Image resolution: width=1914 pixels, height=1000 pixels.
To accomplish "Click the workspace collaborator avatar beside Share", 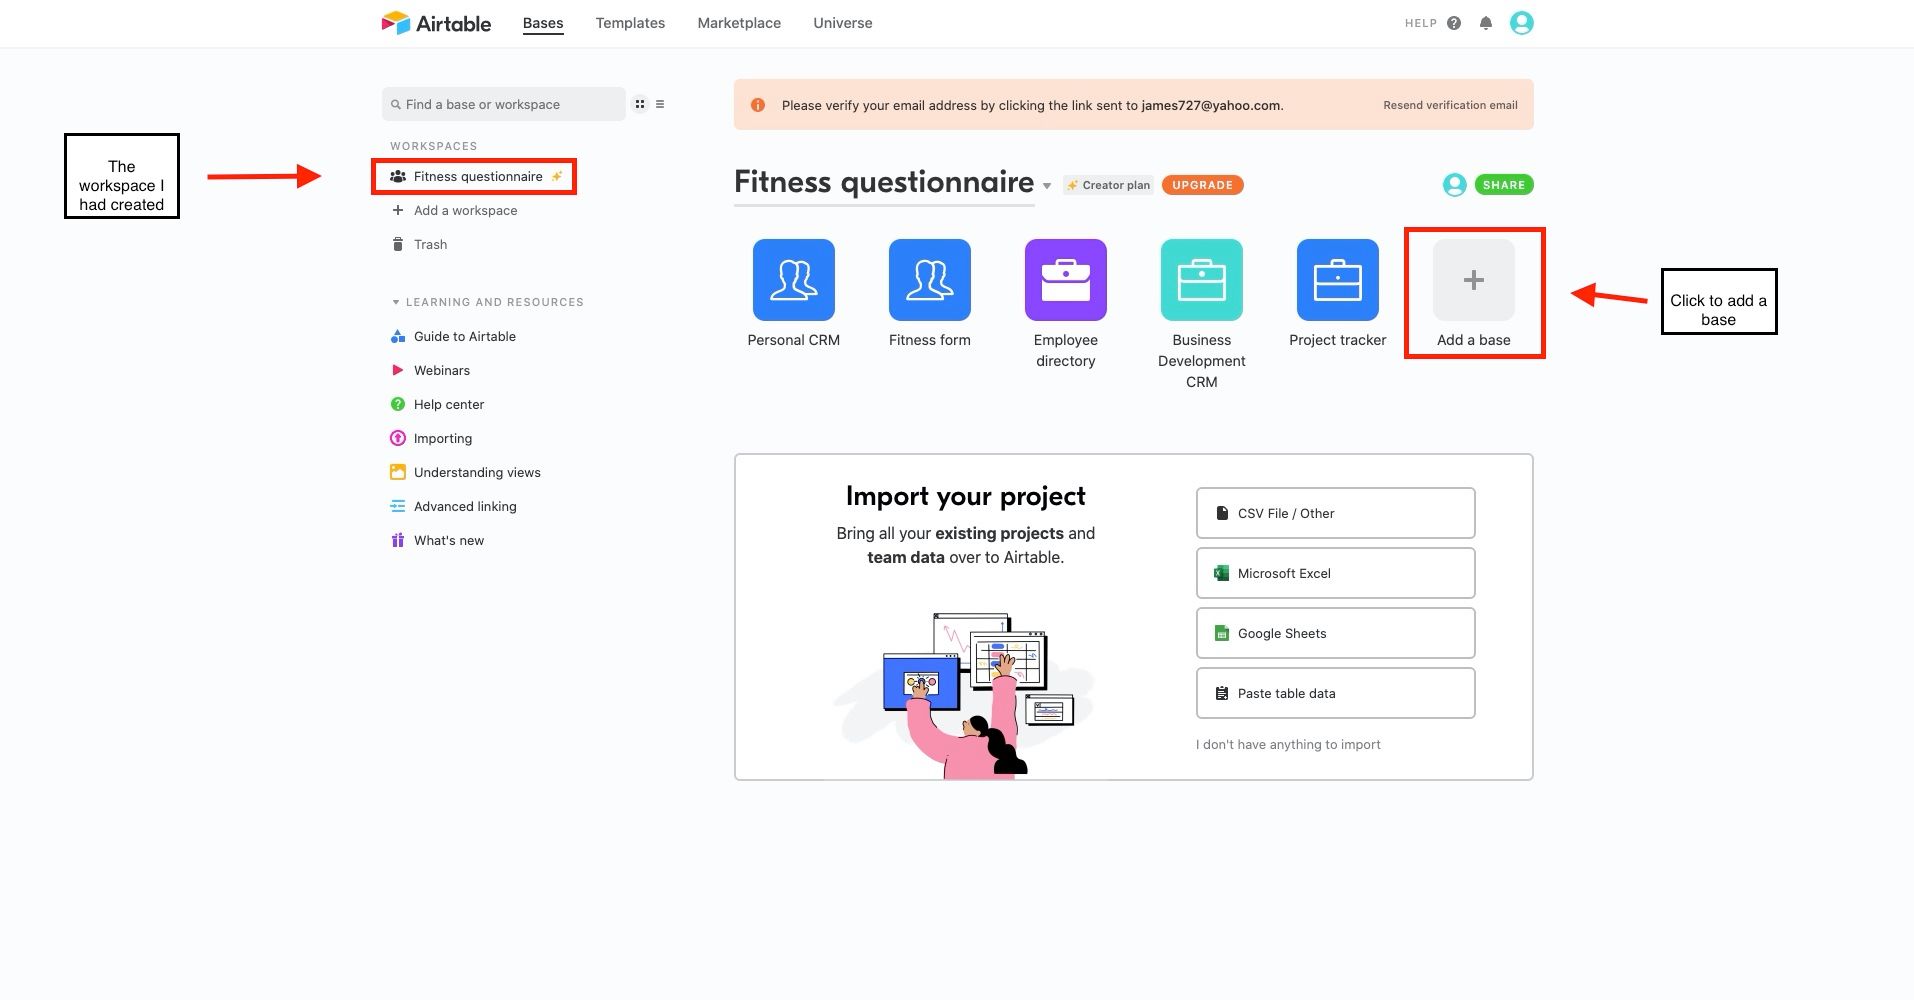I will point(1455,185).
